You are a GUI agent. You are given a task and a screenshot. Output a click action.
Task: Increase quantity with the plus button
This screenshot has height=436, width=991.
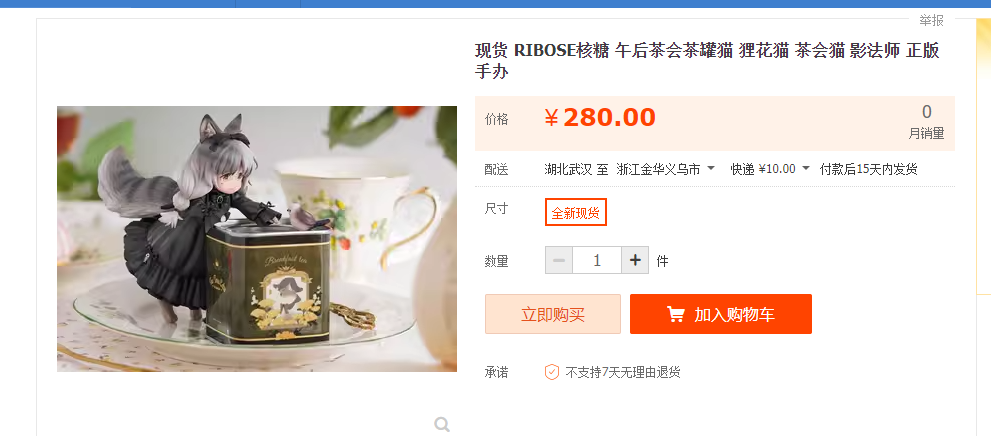click(x=635, y=260)
